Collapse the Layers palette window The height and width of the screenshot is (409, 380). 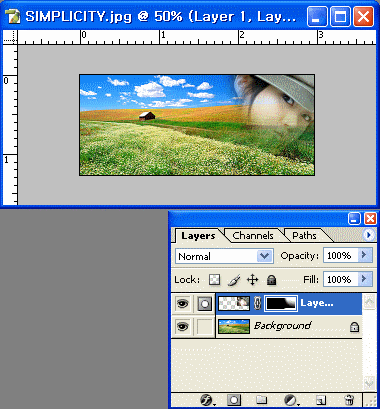(354, 219)
